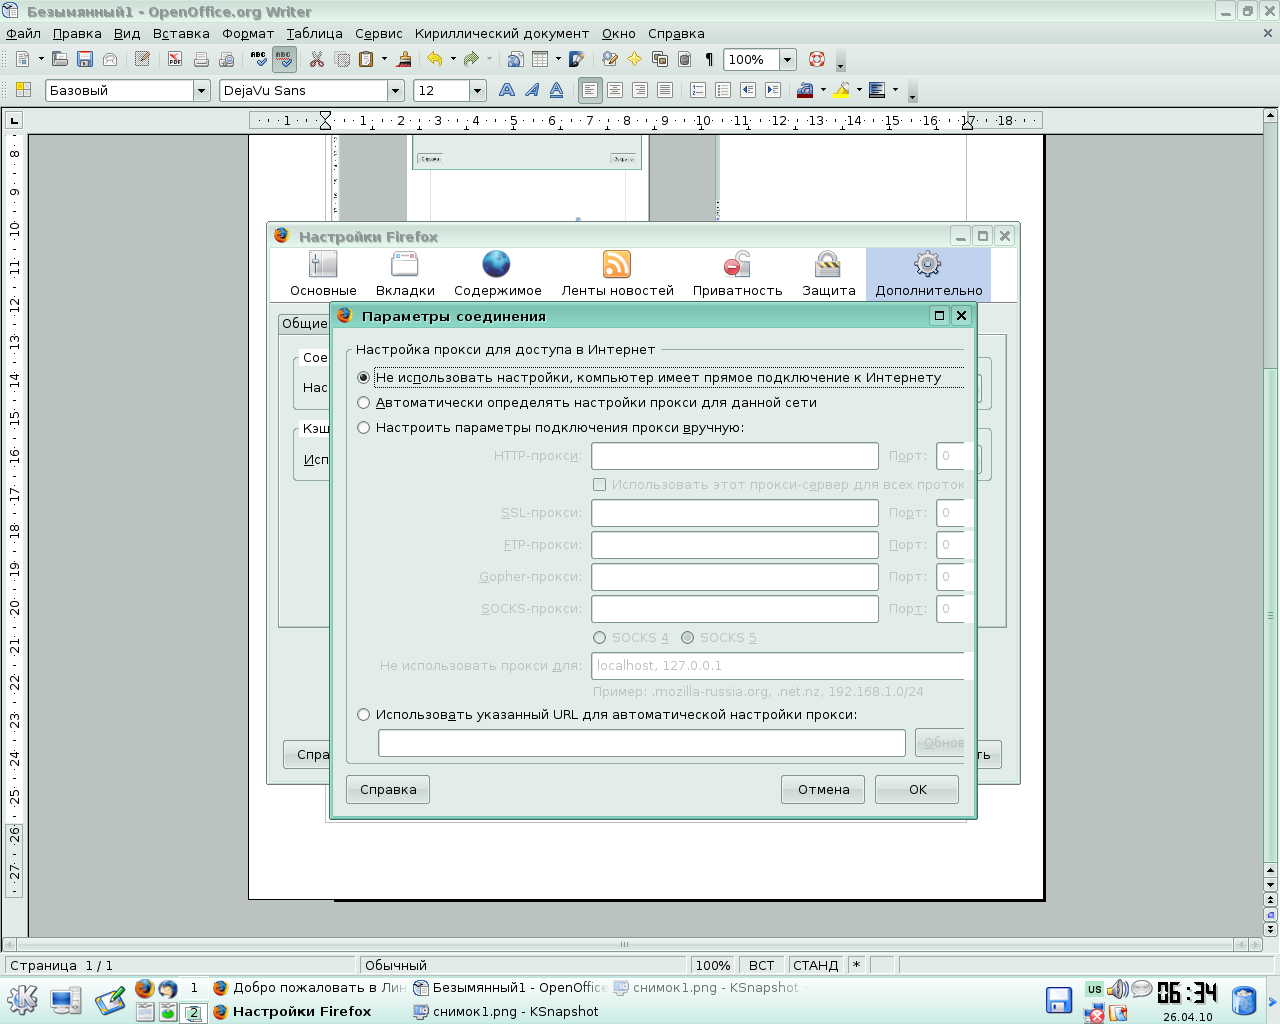
Task: Open the Таблица menu
Action: [x=315, y=34]
